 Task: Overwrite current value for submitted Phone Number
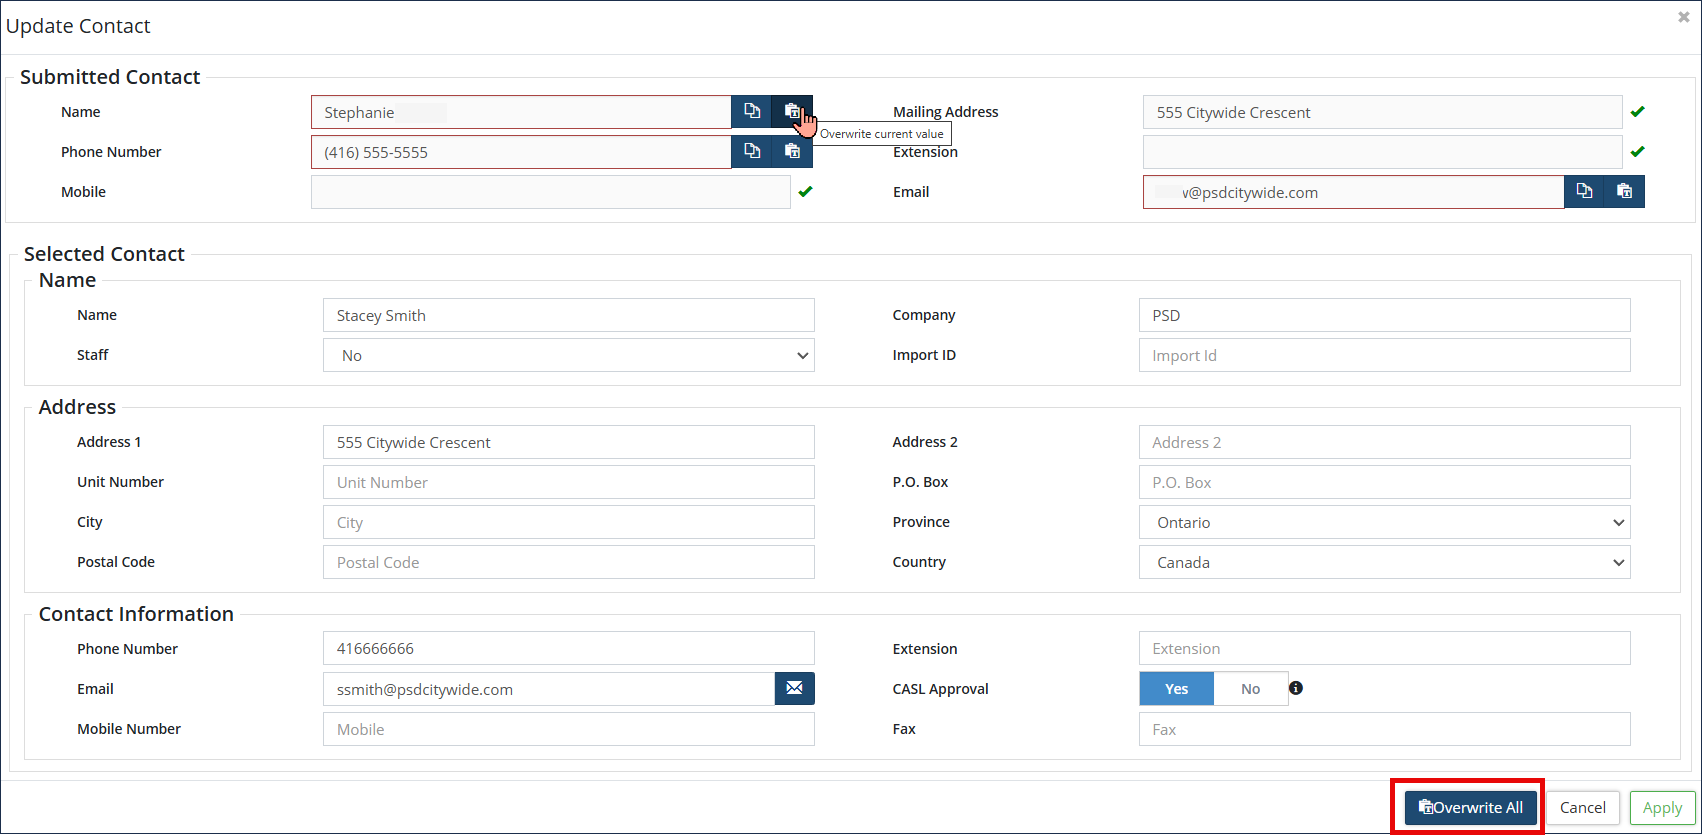pos(792,152)
